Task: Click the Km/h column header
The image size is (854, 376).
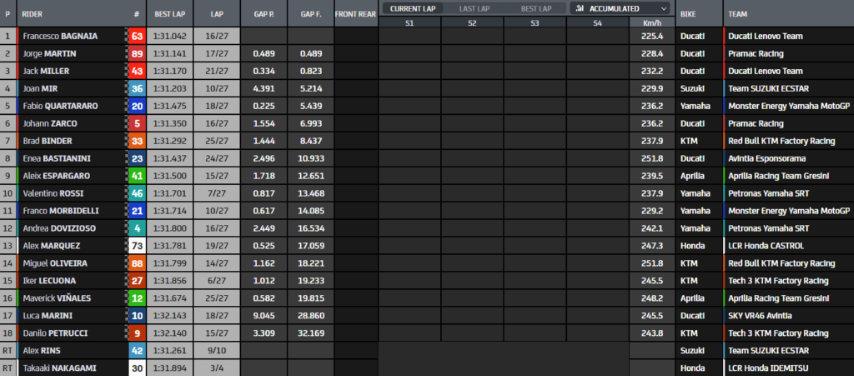Action: pos(652,23)
